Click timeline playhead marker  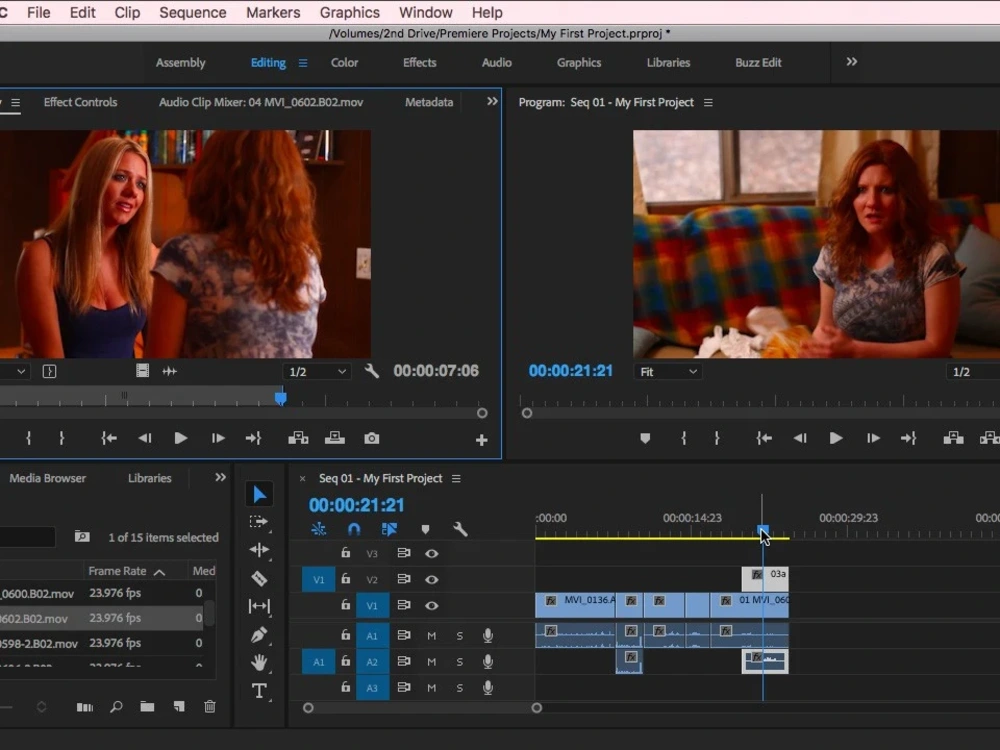tap(763, 531)
